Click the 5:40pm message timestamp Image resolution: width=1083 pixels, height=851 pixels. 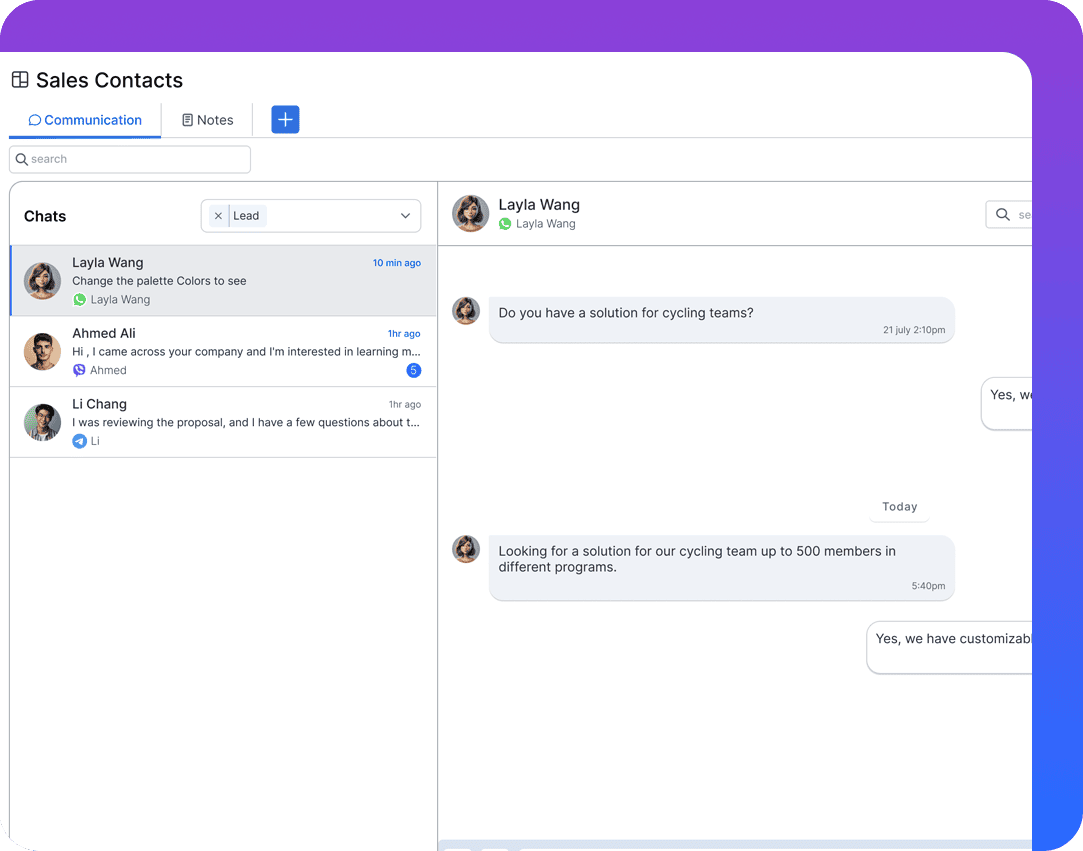pos(928,586)
